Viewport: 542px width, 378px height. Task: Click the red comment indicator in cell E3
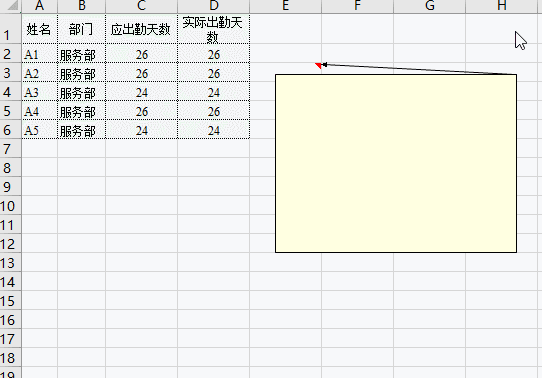(x=318, y=65)
